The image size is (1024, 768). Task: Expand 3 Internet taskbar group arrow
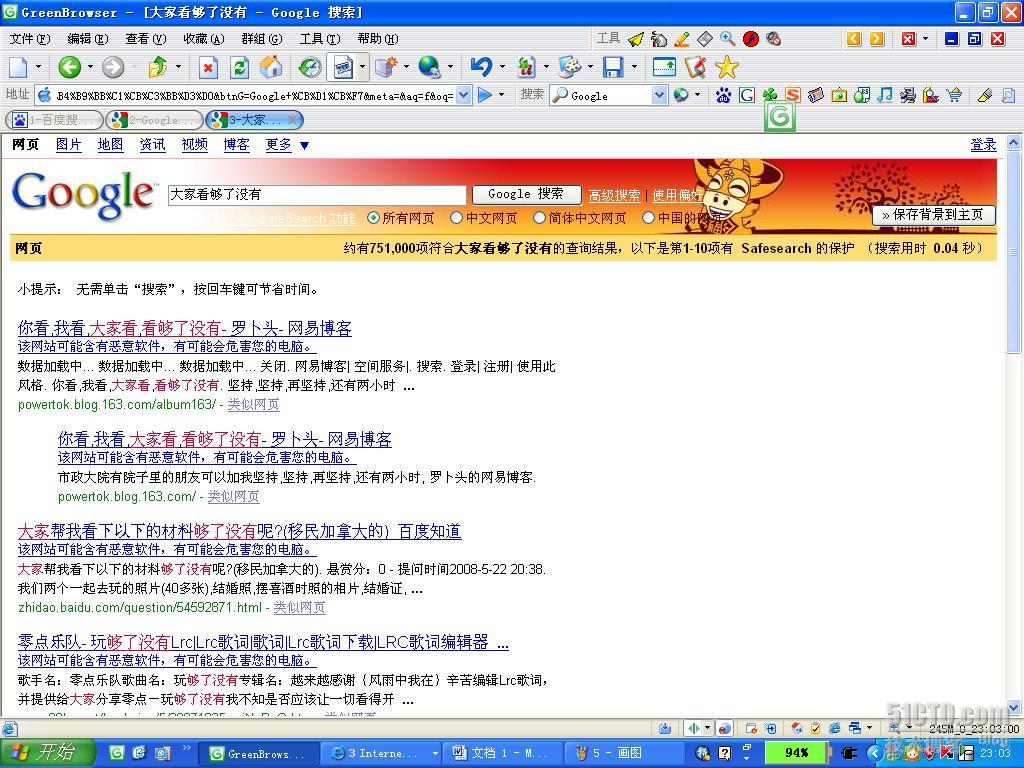pyautogui.click(x=435, y=753)
